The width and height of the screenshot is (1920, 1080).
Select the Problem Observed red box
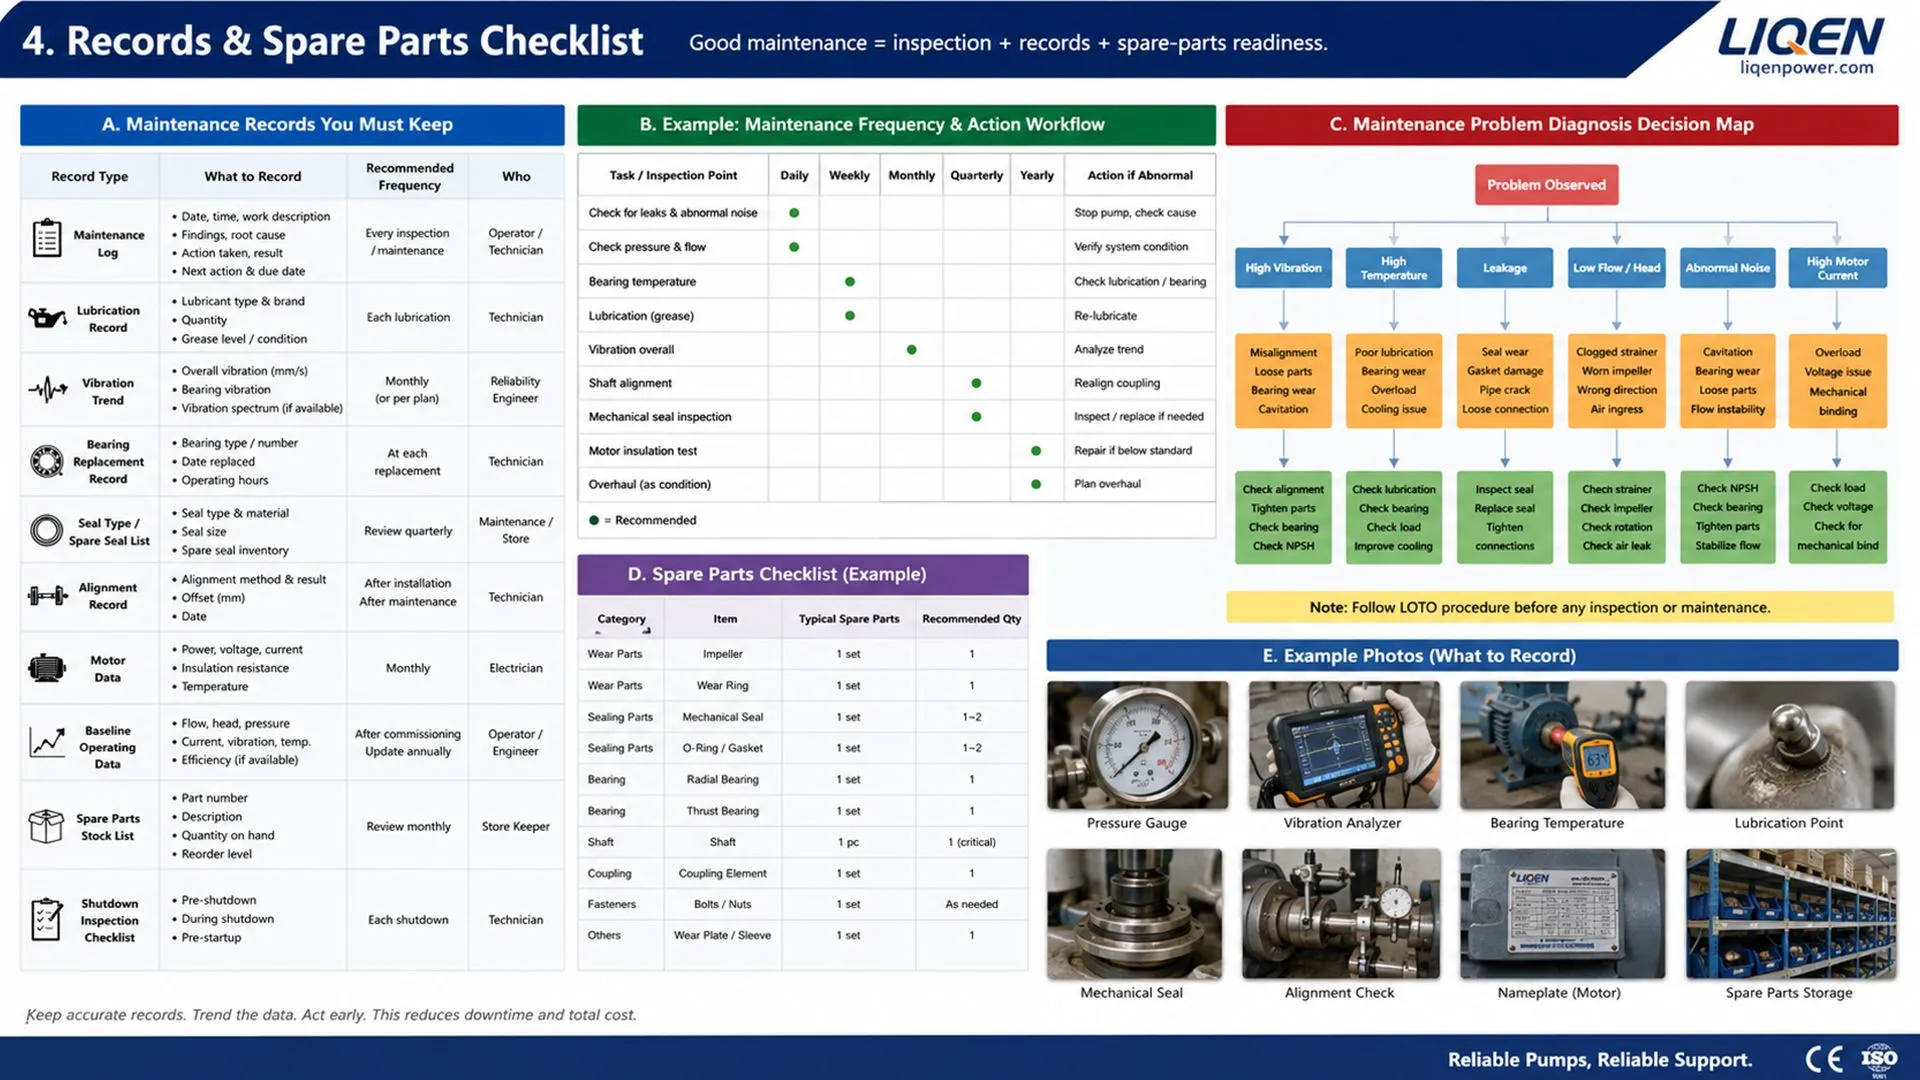tap(1546, 185)
